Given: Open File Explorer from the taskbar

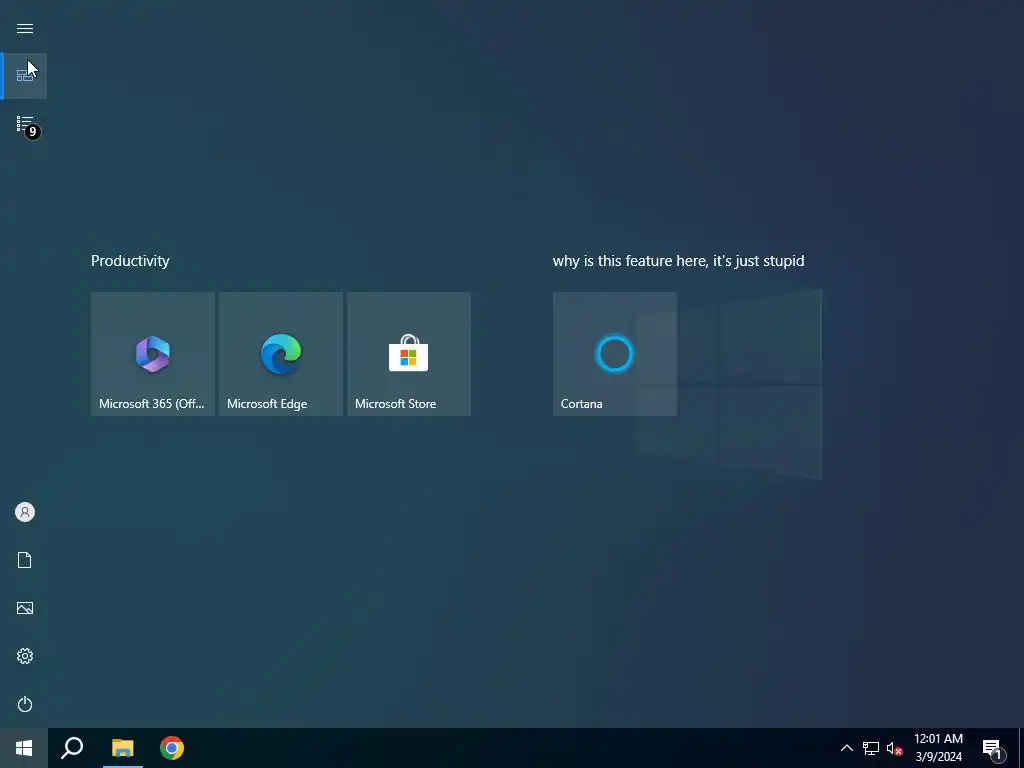Looking at the screenshot, I should coord(122,748).
